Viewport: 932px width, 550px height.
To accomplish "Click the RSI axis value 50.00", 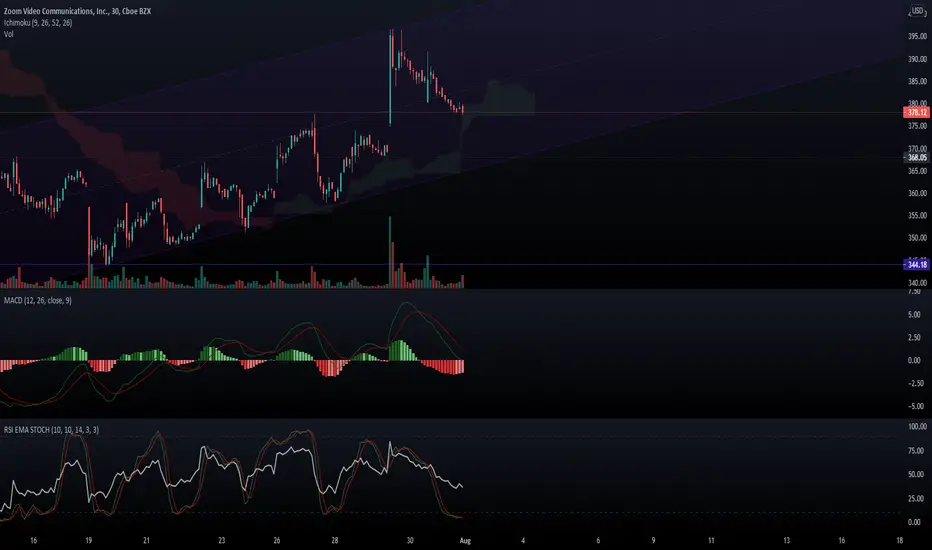I will coord(916,474).
